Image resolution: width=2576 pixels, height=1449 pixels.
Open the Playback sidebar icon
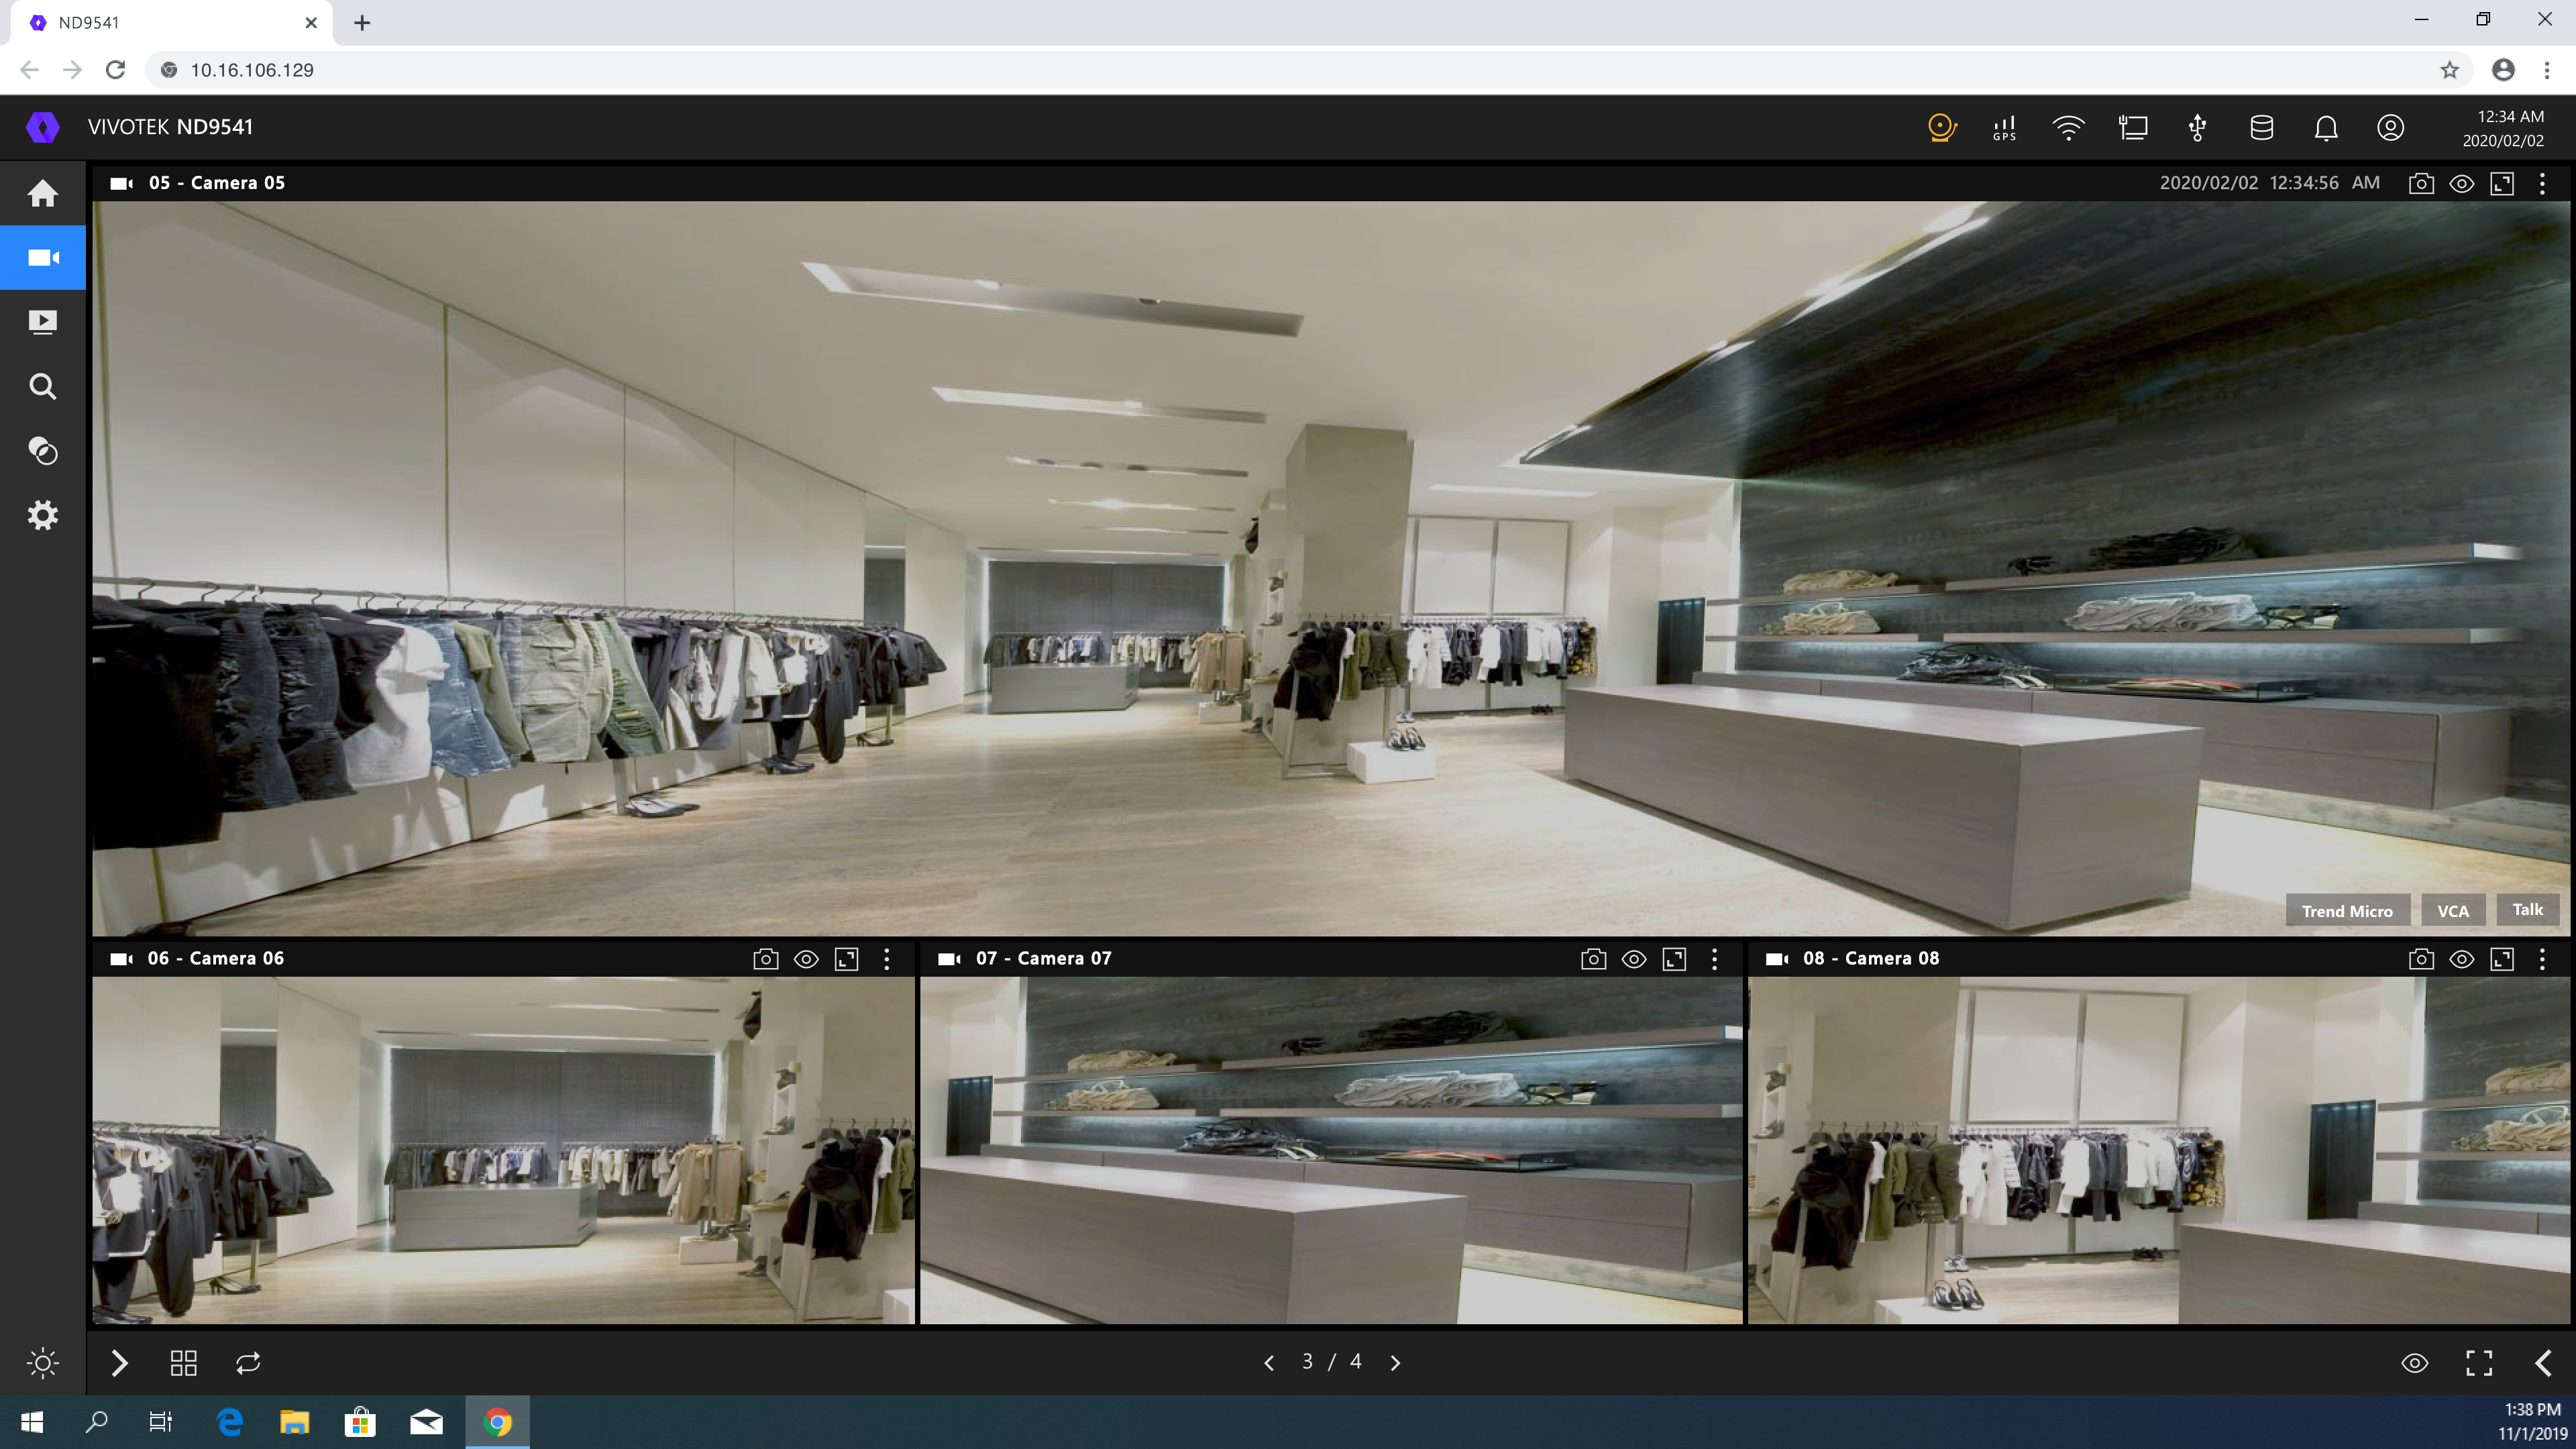(43, 322)
